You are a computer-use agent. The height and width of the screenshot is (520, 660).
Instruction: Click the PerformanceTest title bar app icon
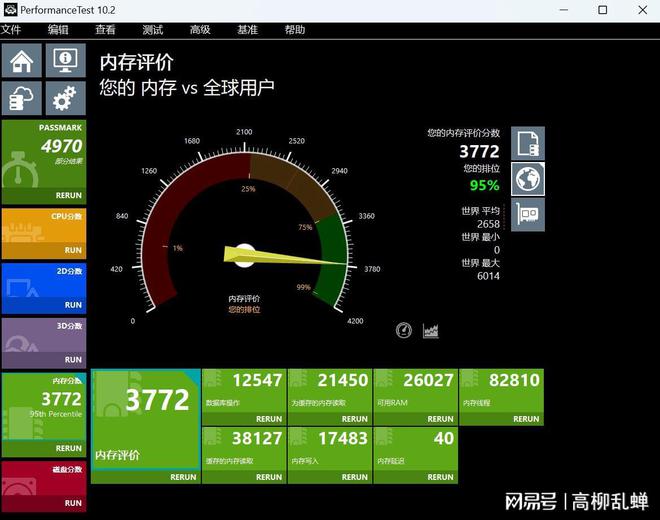[x=10, y=10]
